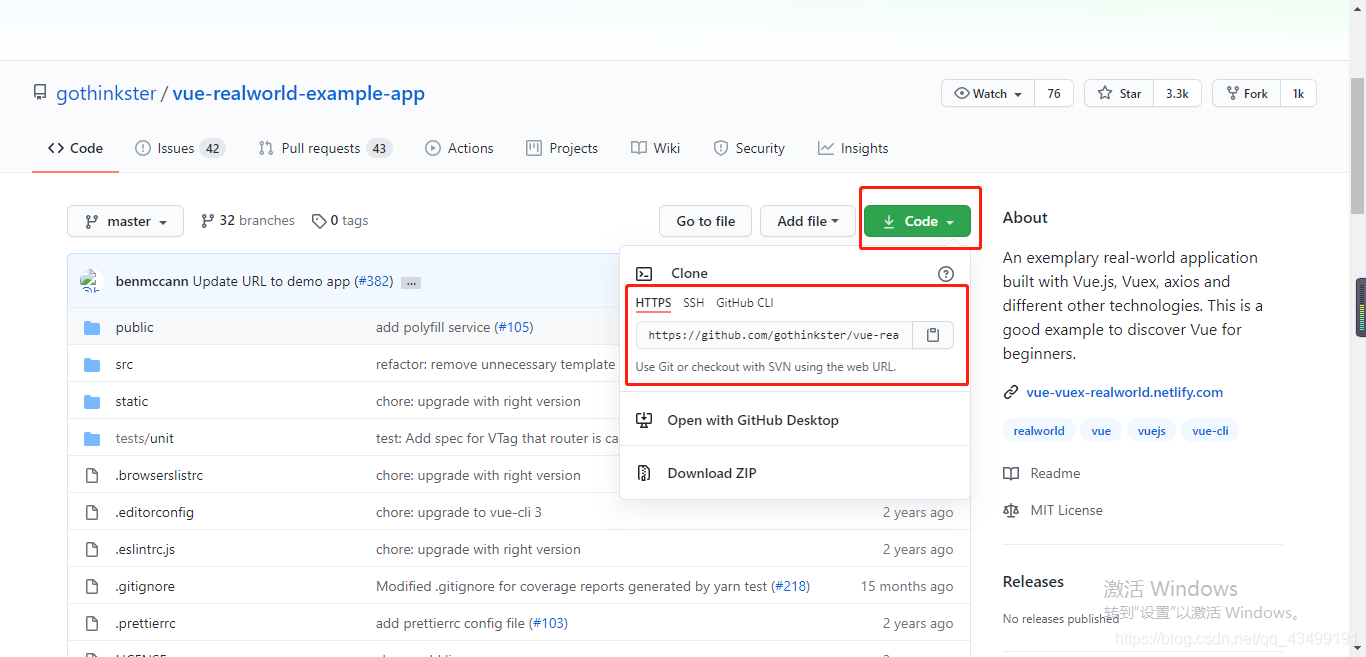Viewport: 1366px width, 657px height.
Task: Click benmccann's avatar image
Action: (x=92, y=281)
